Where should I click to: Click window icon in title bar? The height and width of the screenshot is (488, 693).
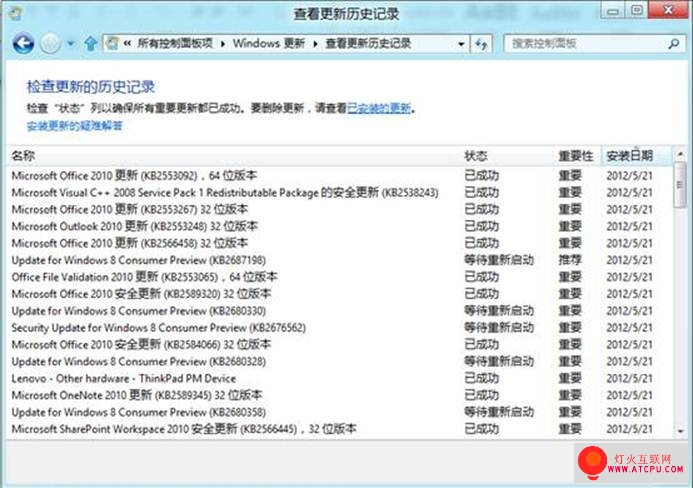[15, 14]
